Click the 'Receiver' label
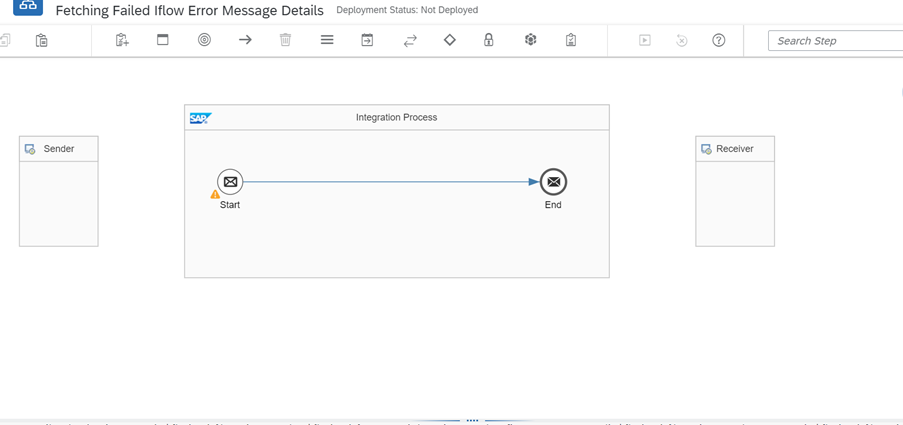903x425 pixels. [x=735, y=149]
